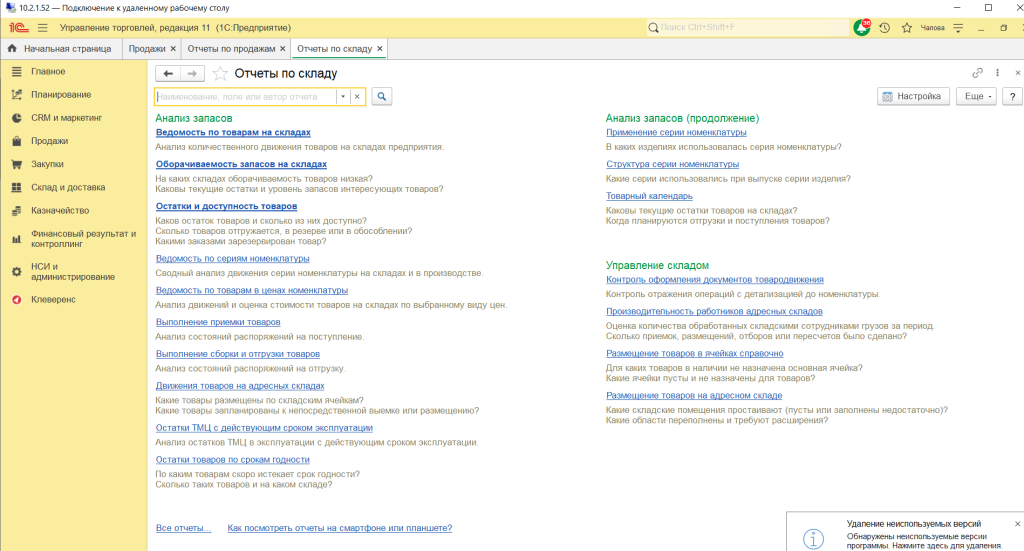The image size is (1024, 551).
Task: Open Ведомость по сериям номенклатуры report
Action: 232,259
